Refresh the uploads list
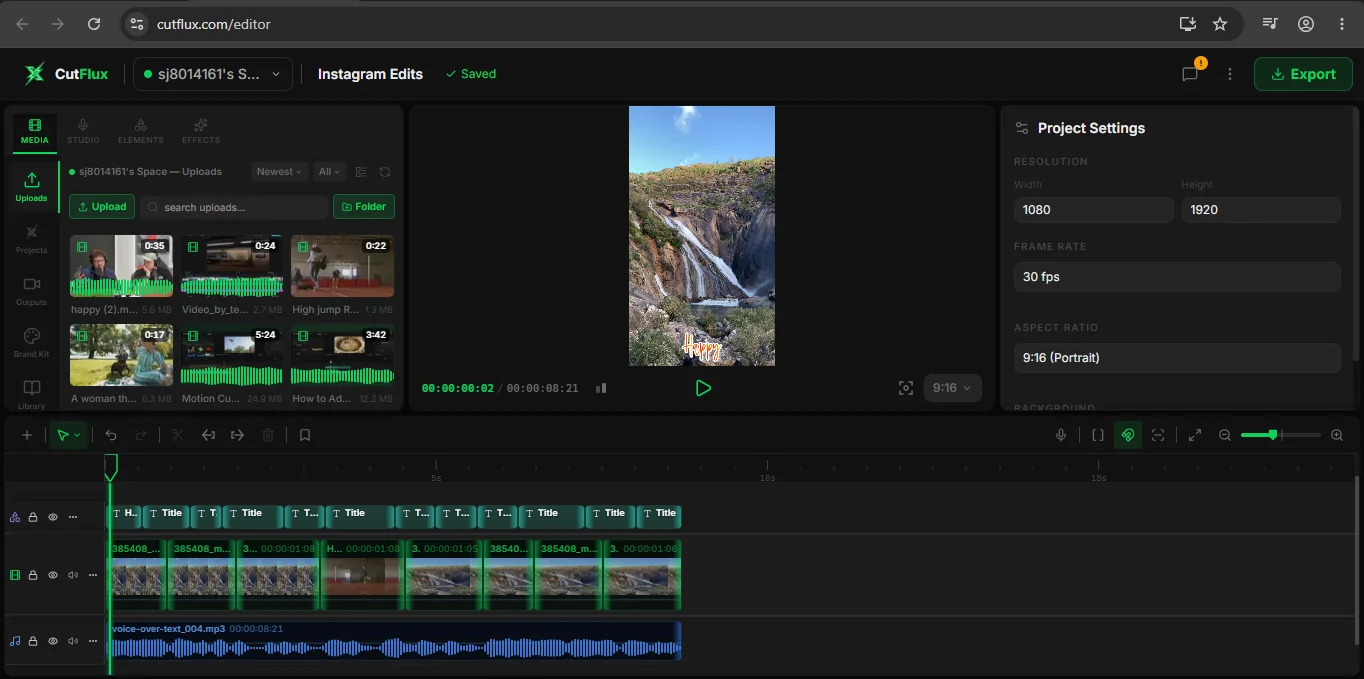This screenshot has height=679, width=1364. point(385,172)
